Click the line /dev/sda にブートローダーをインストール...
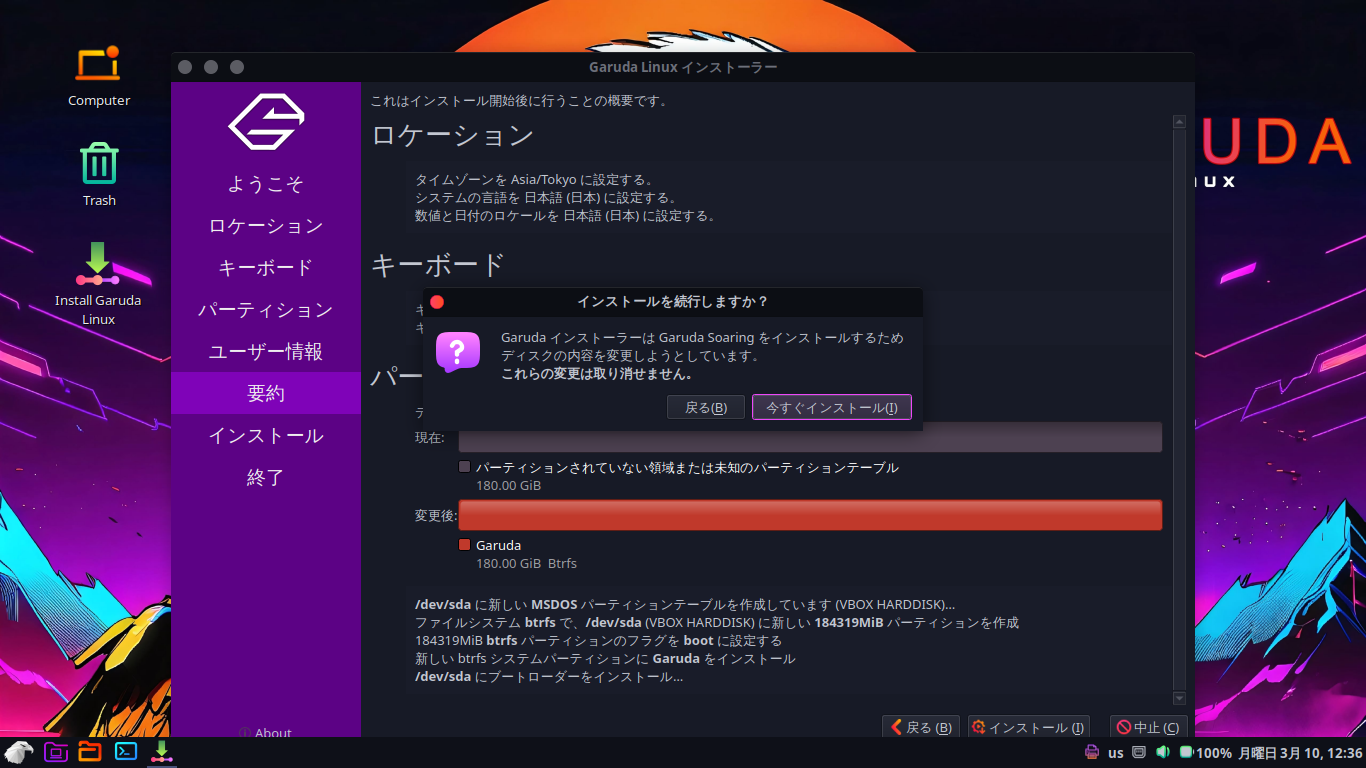Viewport: 1366px width, 768px height. 549,677
